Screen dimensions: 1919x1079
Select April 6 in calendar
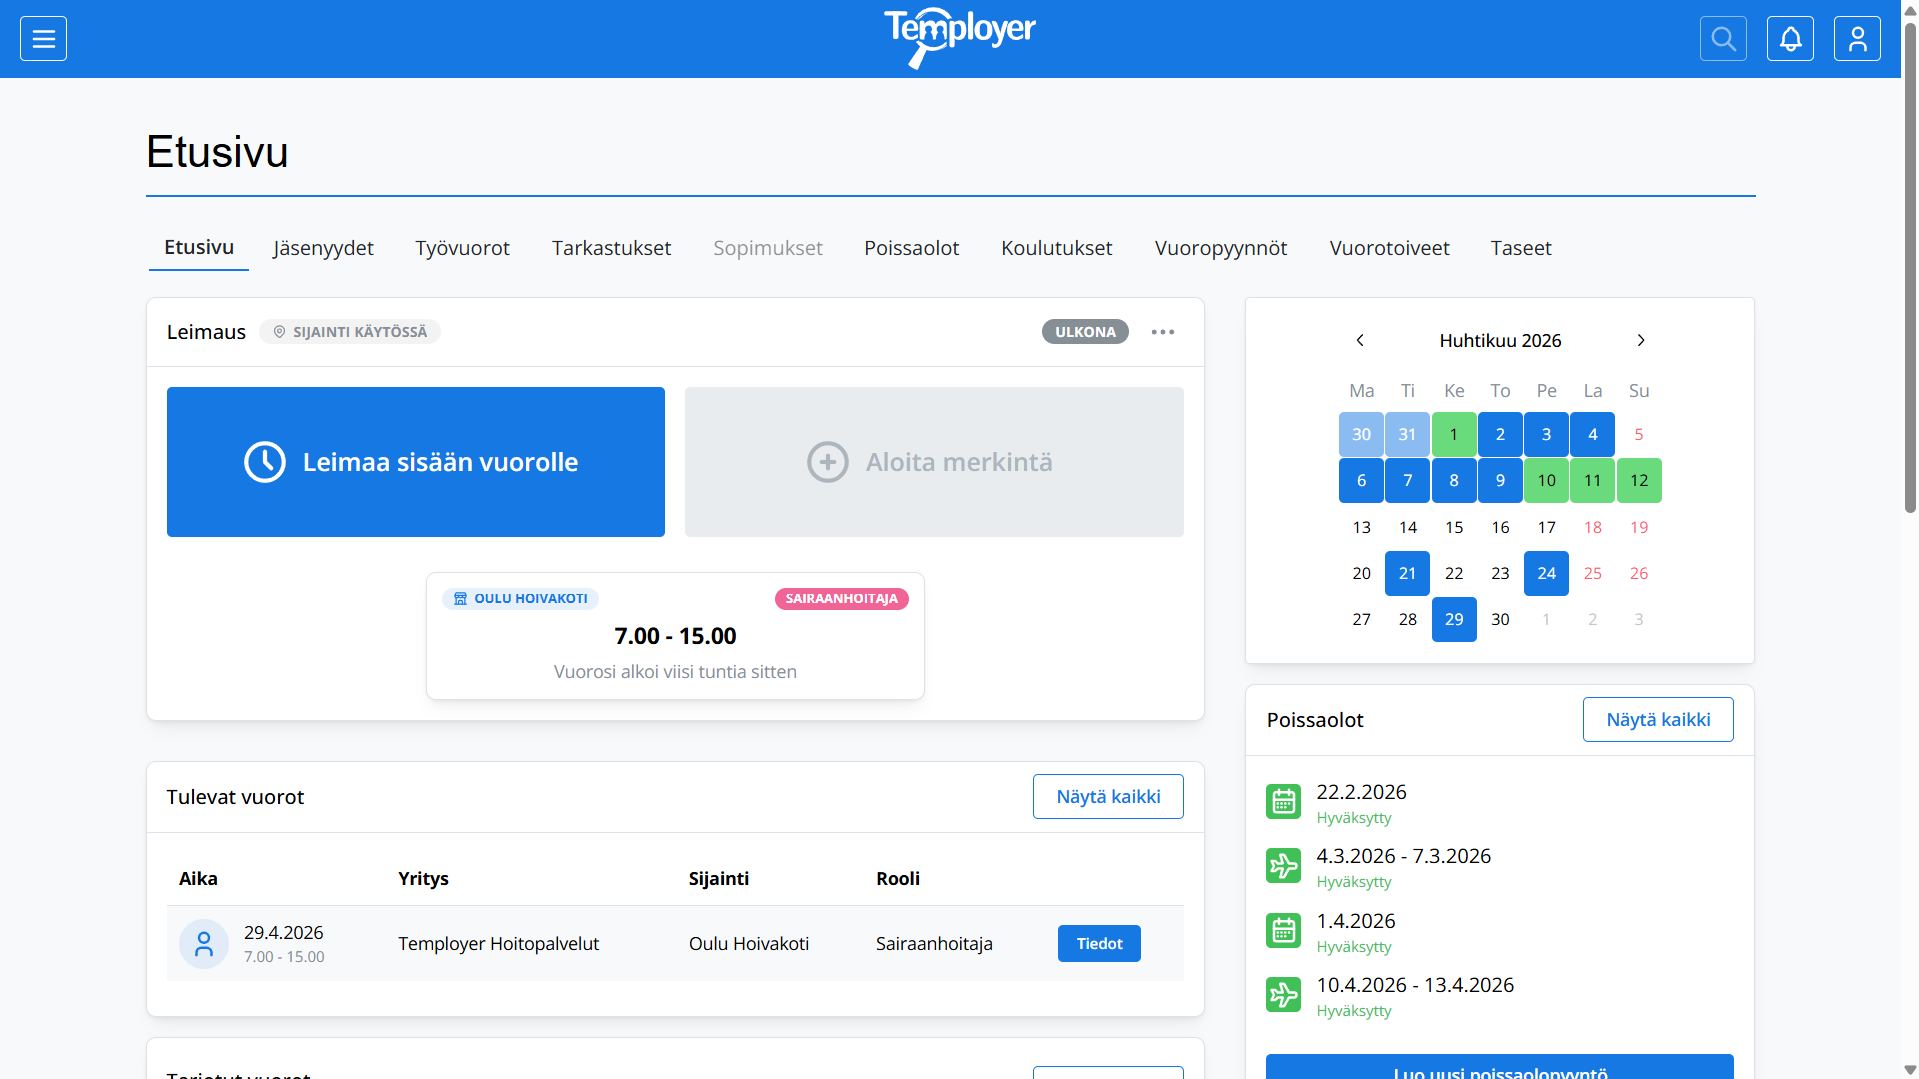(x=1361, y=481)
